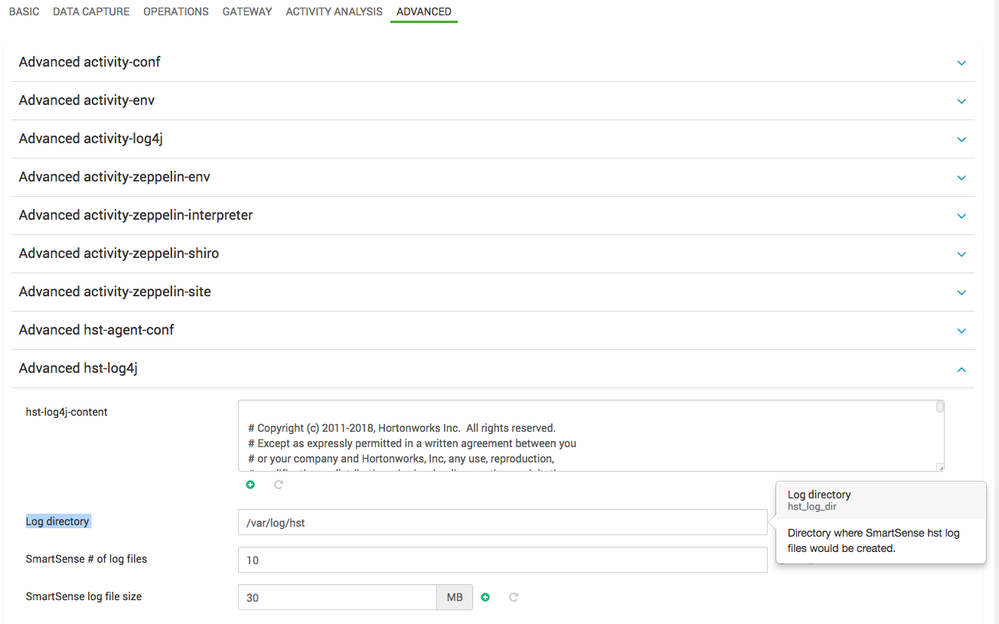
Task: Click green plus icon beside log file size
Action: point(486,597)
